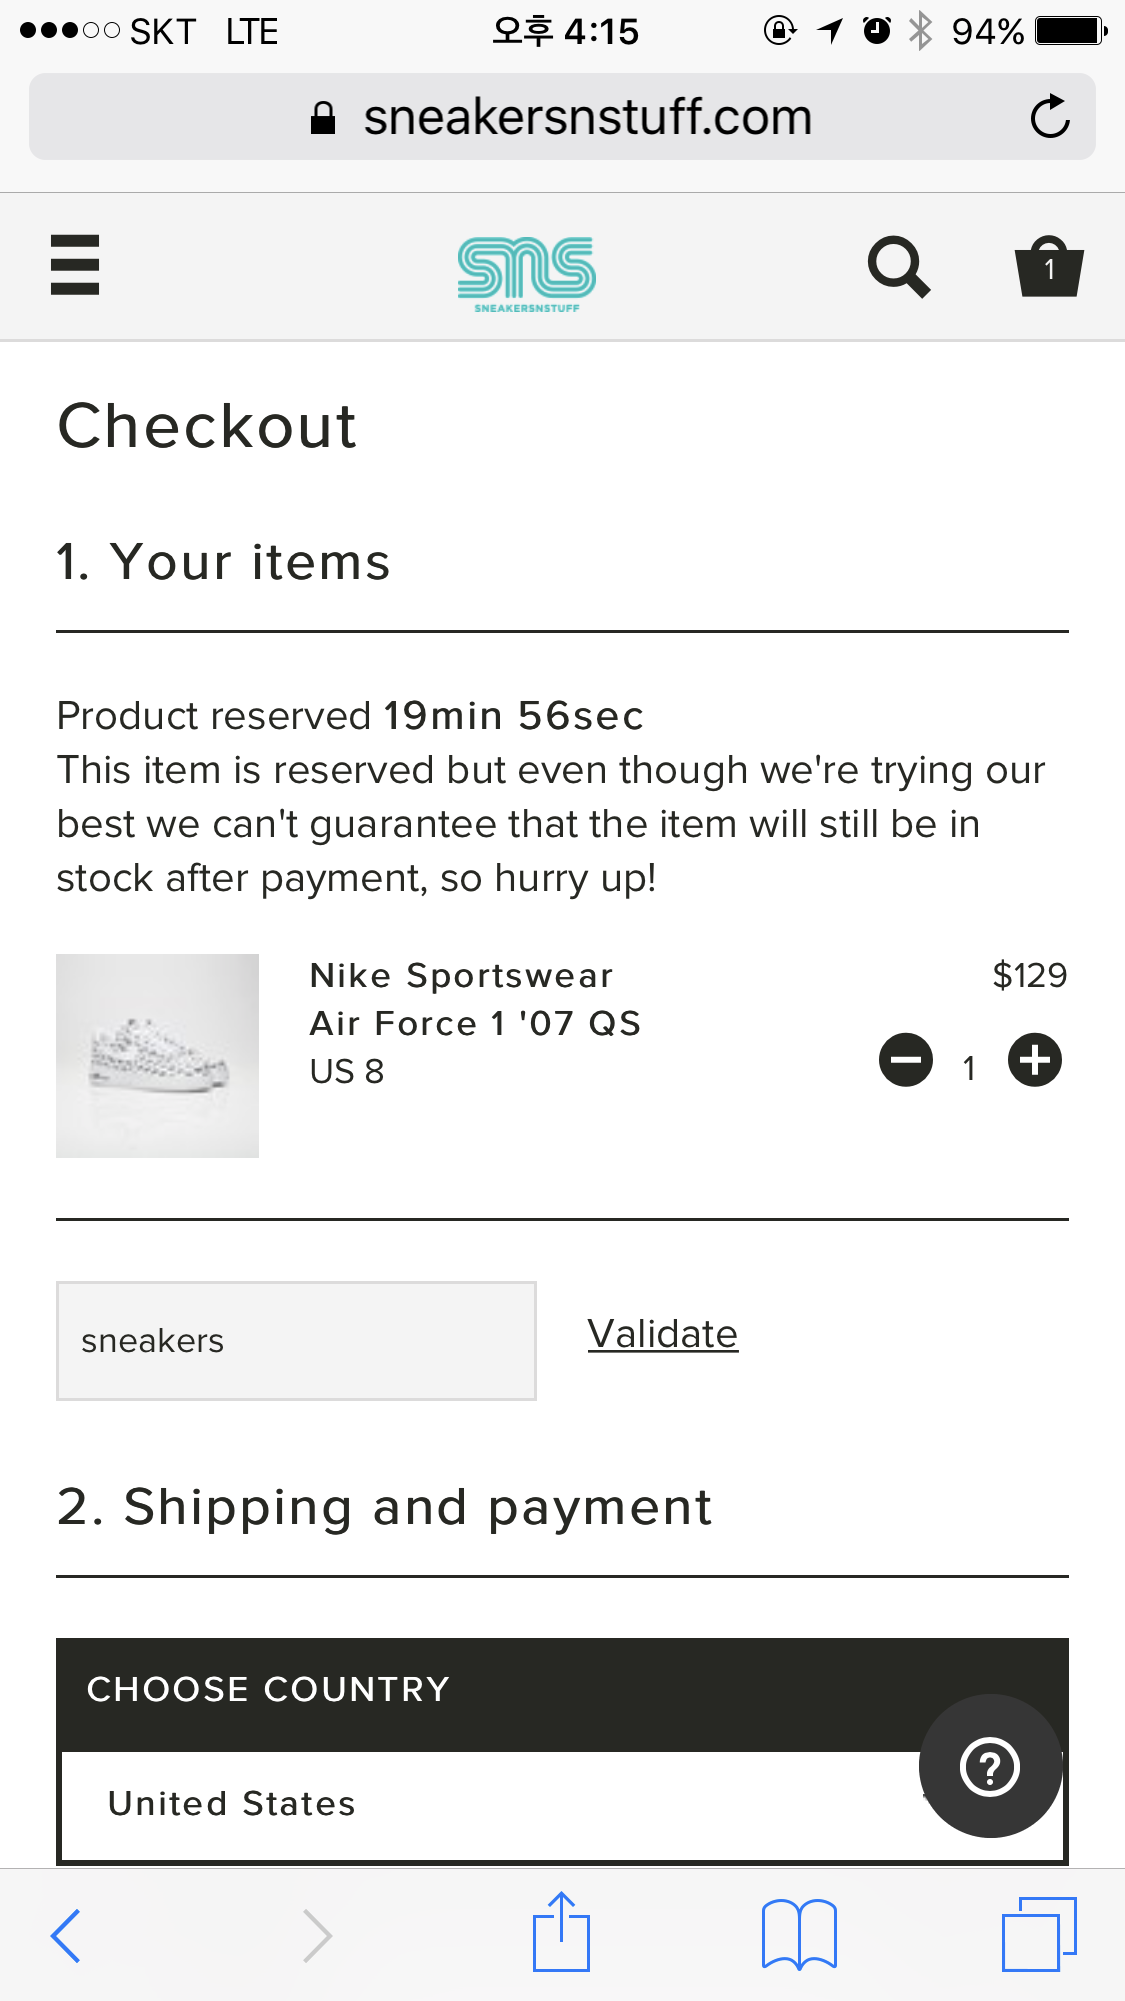Image resolution: width=1125 pixels, height=2001 pixels.
Task: Tap the SNS Sneakersnstuff logo
Action: click(x=527, y=273)
